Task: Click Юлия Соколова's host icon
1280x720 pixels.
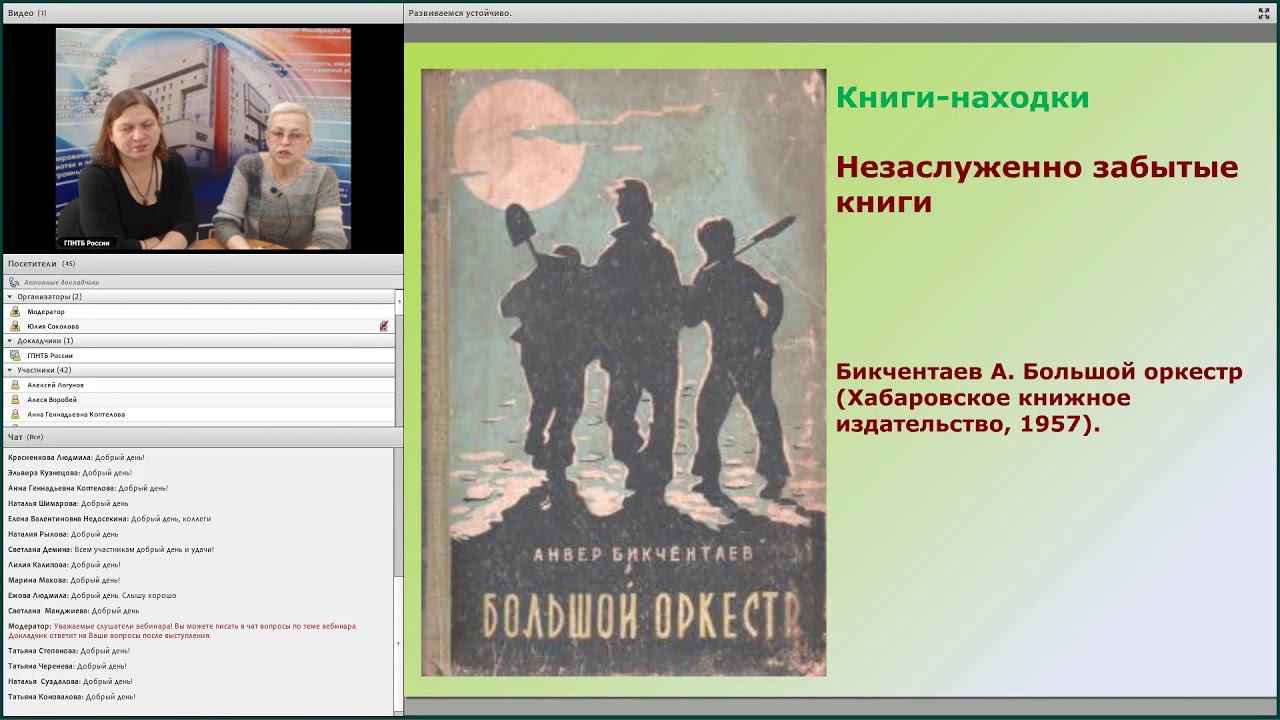Action: click(15, 326)
